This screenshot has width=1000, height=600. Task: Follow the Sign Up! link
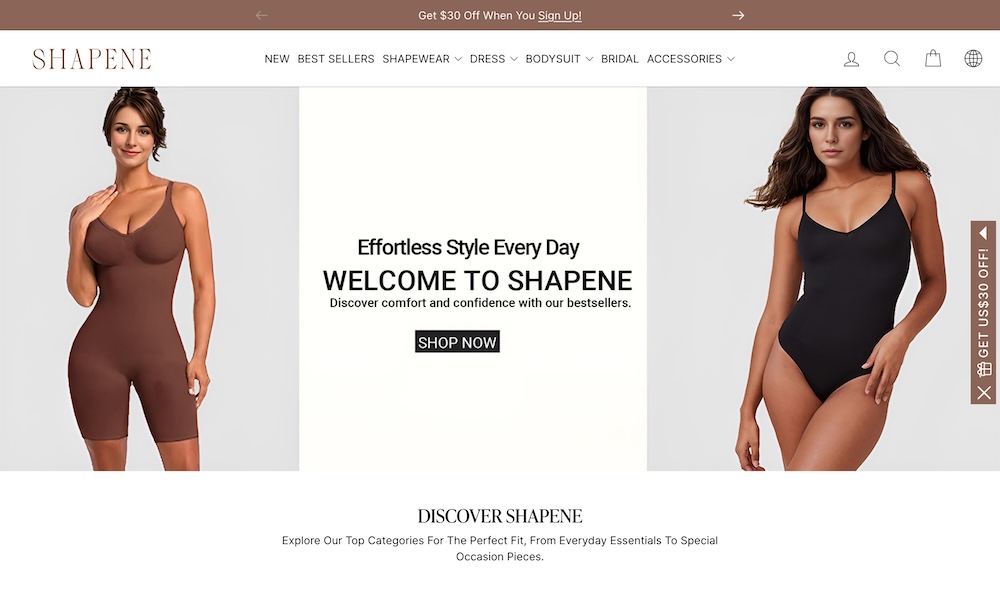[x=559, y=15]
